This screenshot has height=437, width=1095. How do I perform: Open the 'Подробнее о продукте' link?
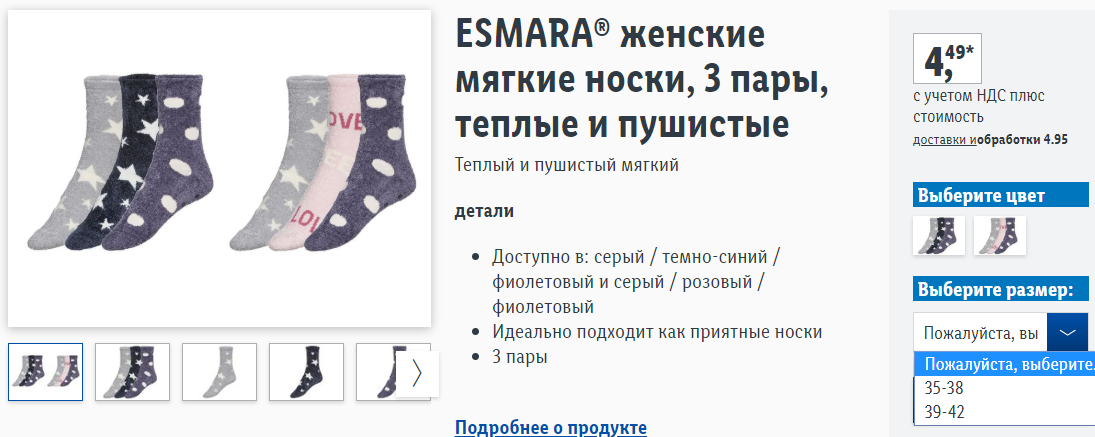(550, 427)
